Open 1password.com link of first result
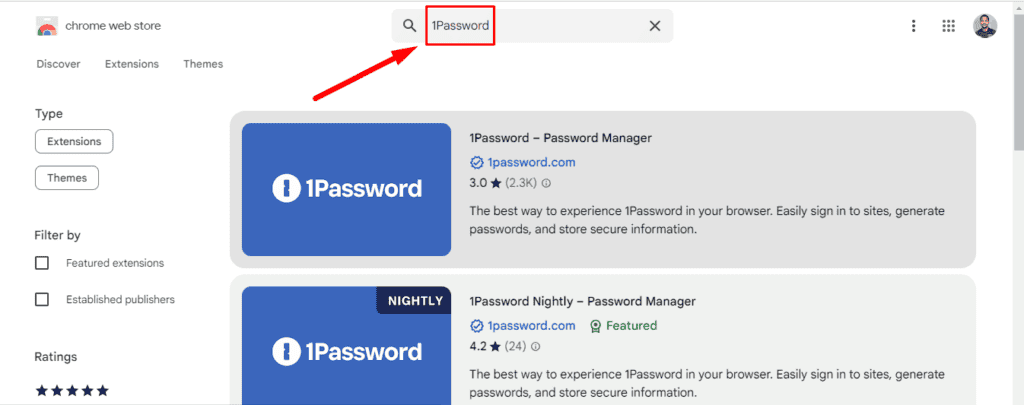The height and width of the screenshot is (405, 1024). (531, 162)
